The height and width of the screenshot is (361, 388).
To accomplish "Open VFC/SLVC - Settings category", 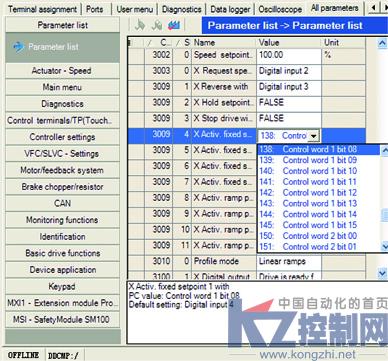I will [x=62, y=154].
